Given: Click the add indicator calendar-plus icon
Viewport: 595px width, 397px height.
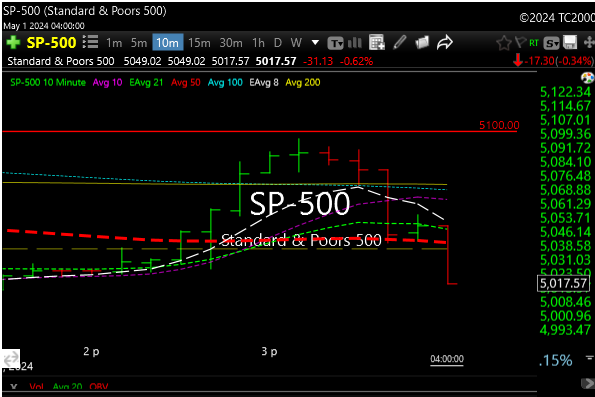Looking at the screenshot, I should tap(377, 42).
